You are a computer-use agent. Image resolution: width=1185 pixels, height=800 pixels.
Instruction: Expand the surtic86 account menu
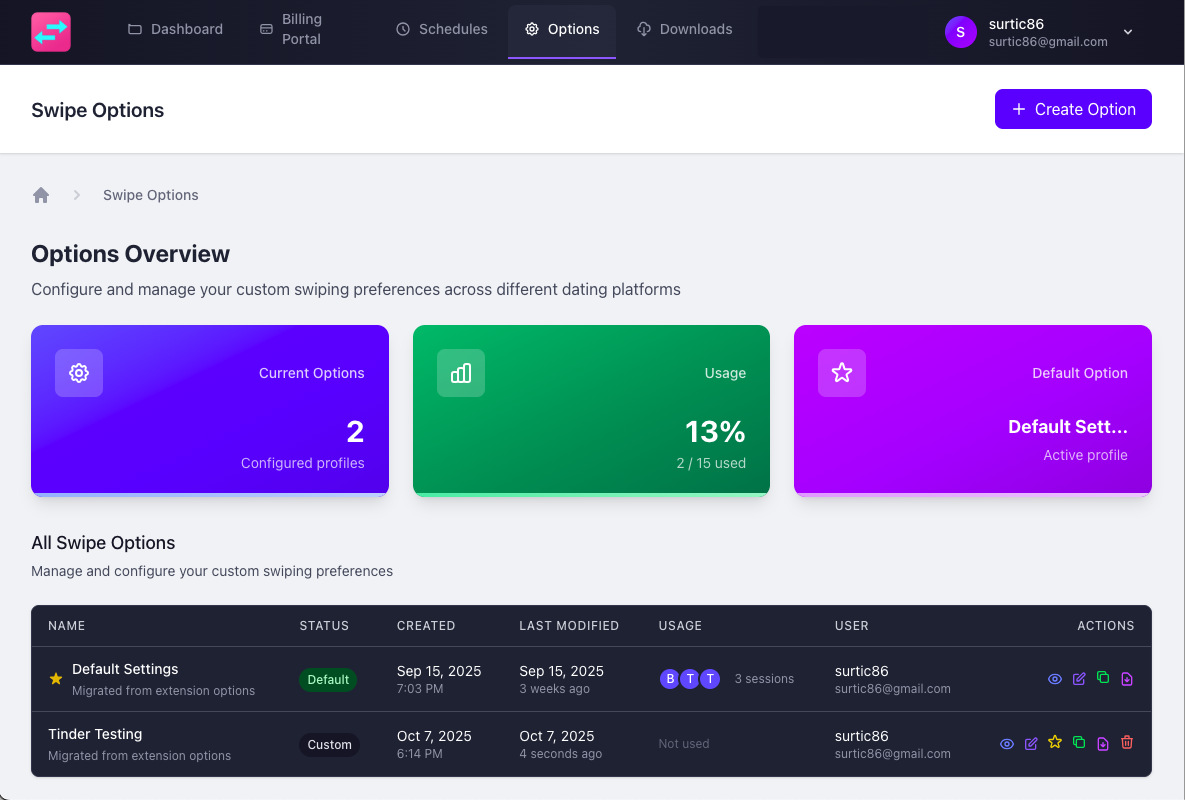(x=1128, y=32)
